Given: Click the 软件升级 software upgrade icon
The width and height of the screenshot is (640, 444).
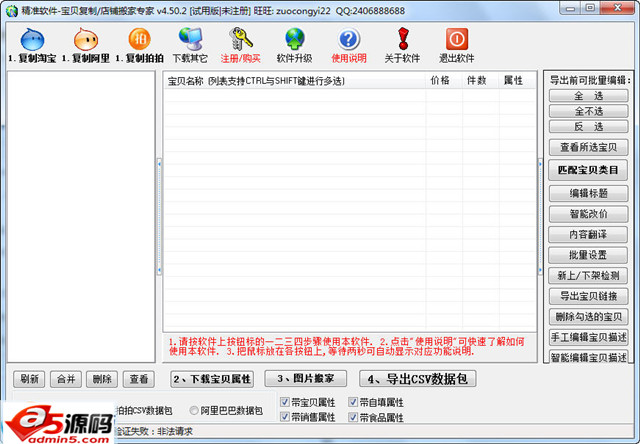Looking at the screenshot, I should [x=294, y=45].
